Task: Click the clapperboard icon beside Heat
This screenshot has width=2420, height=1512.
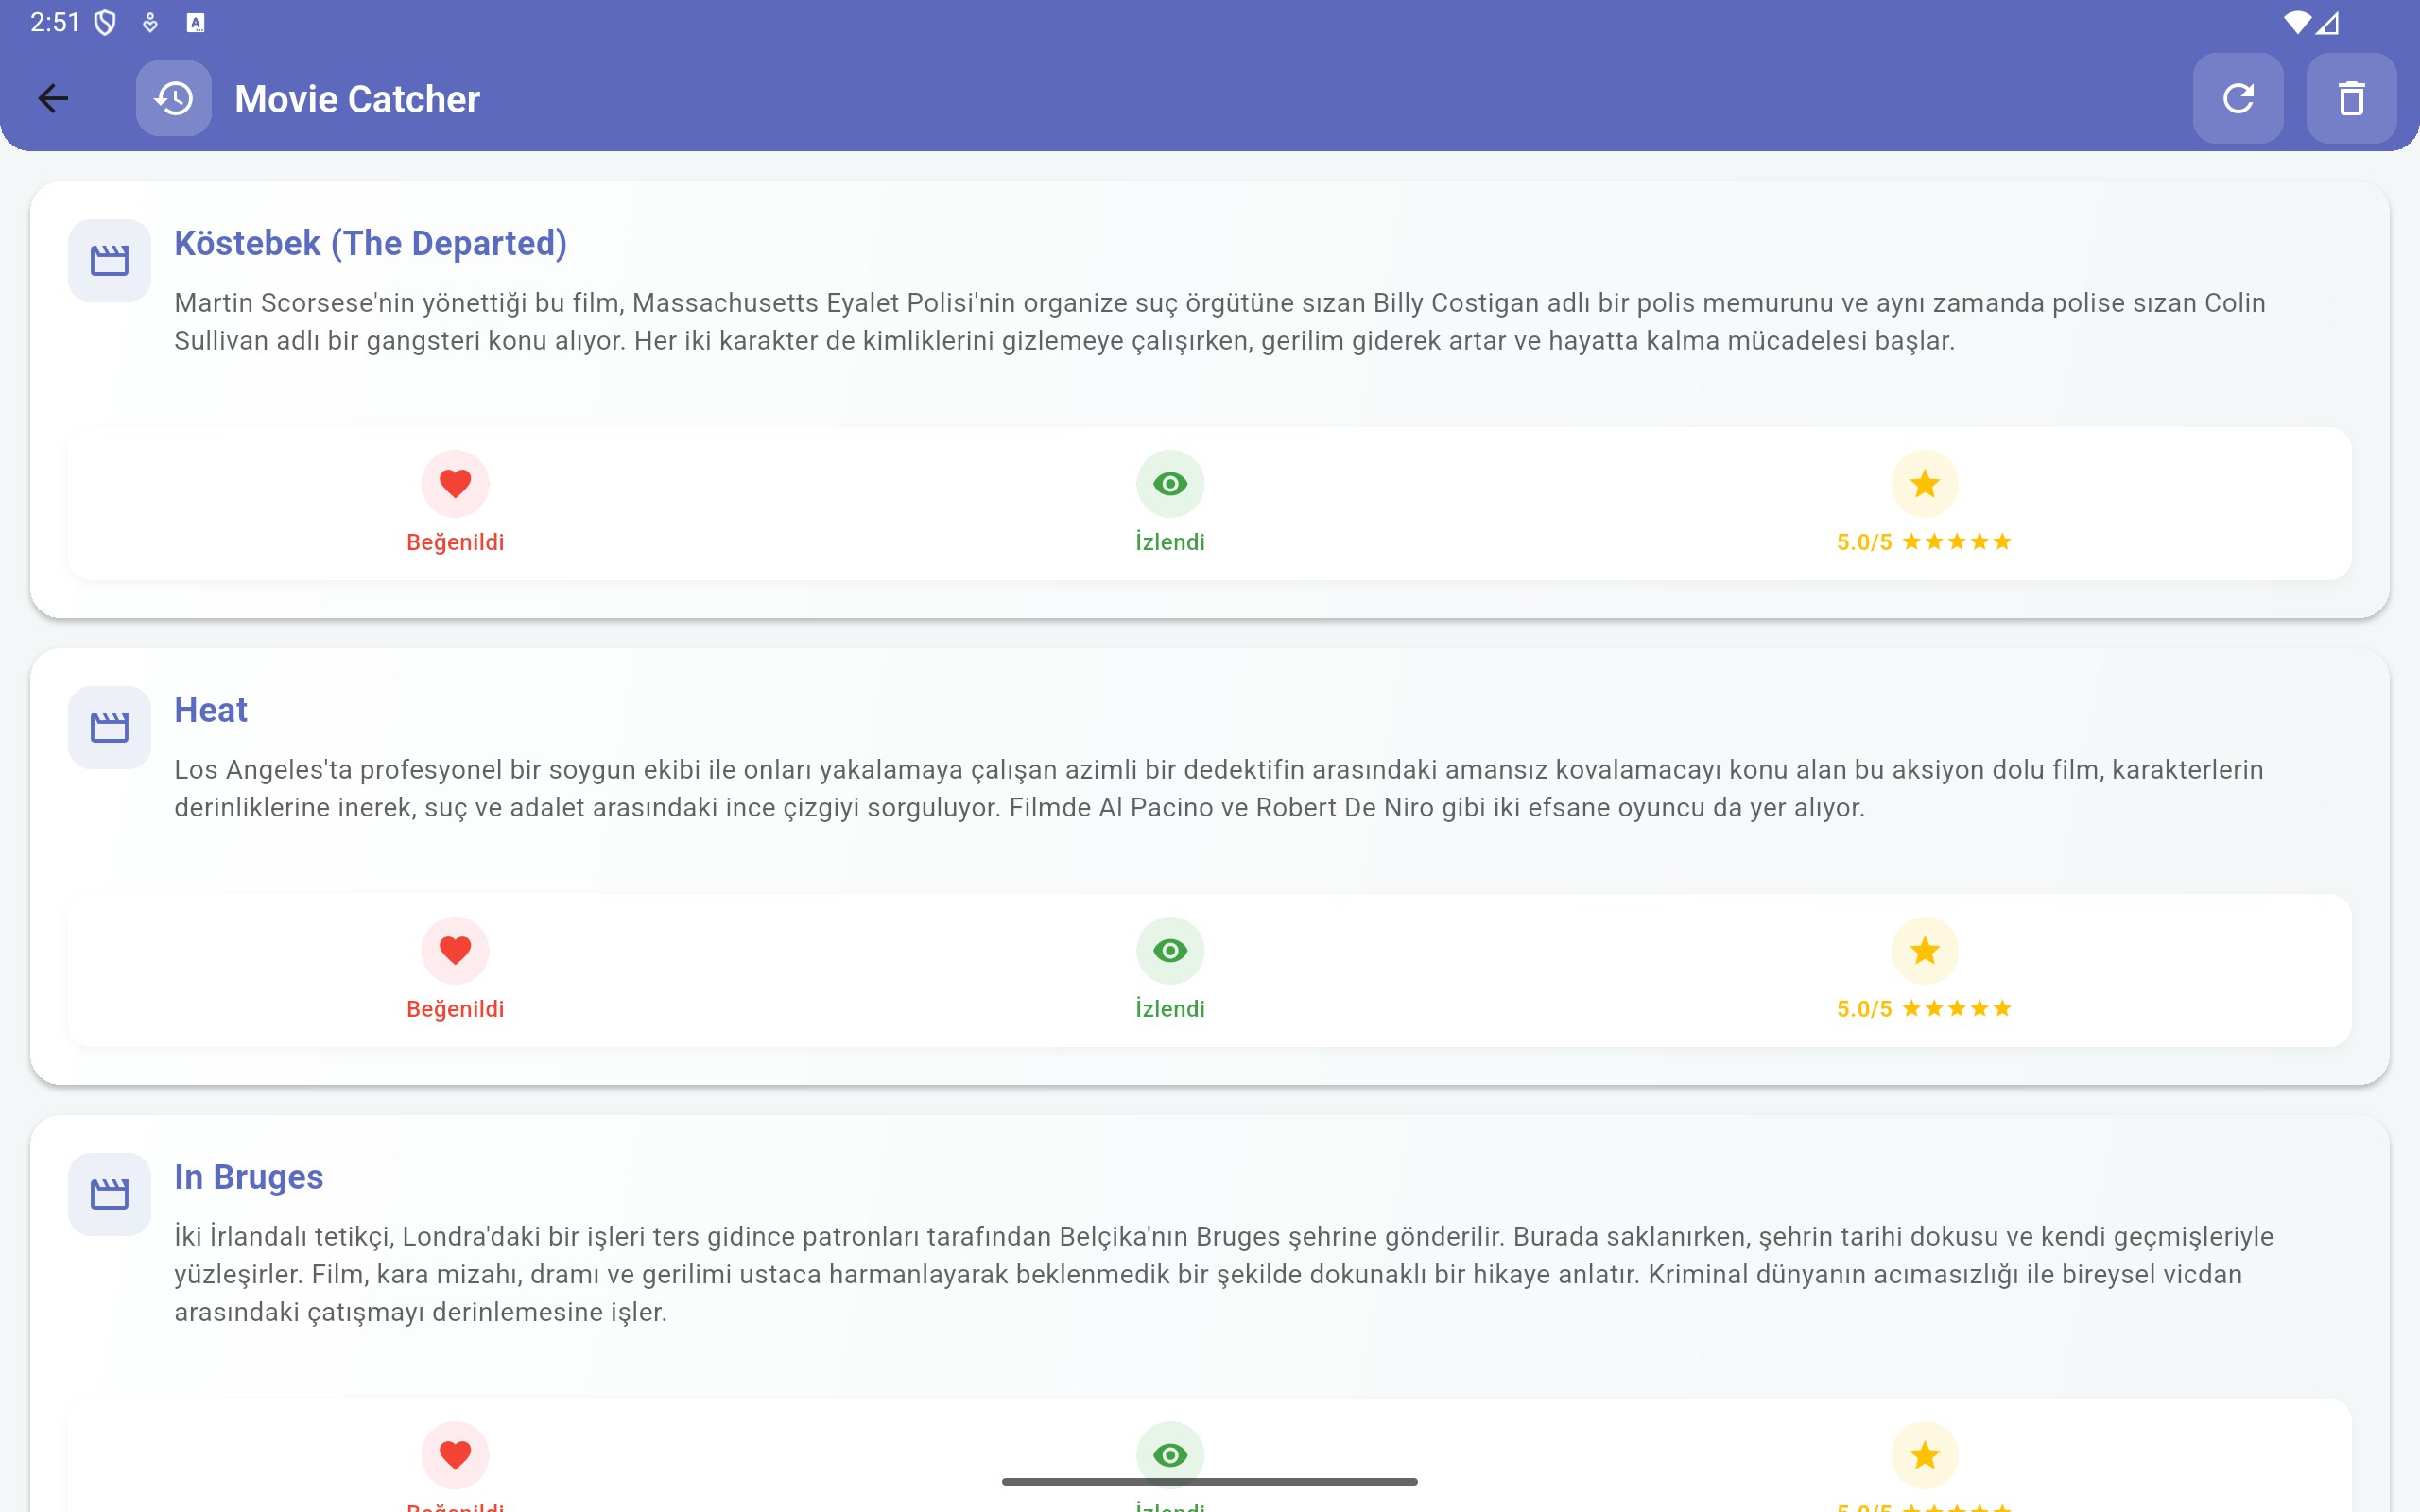Action: pos(109,727)
